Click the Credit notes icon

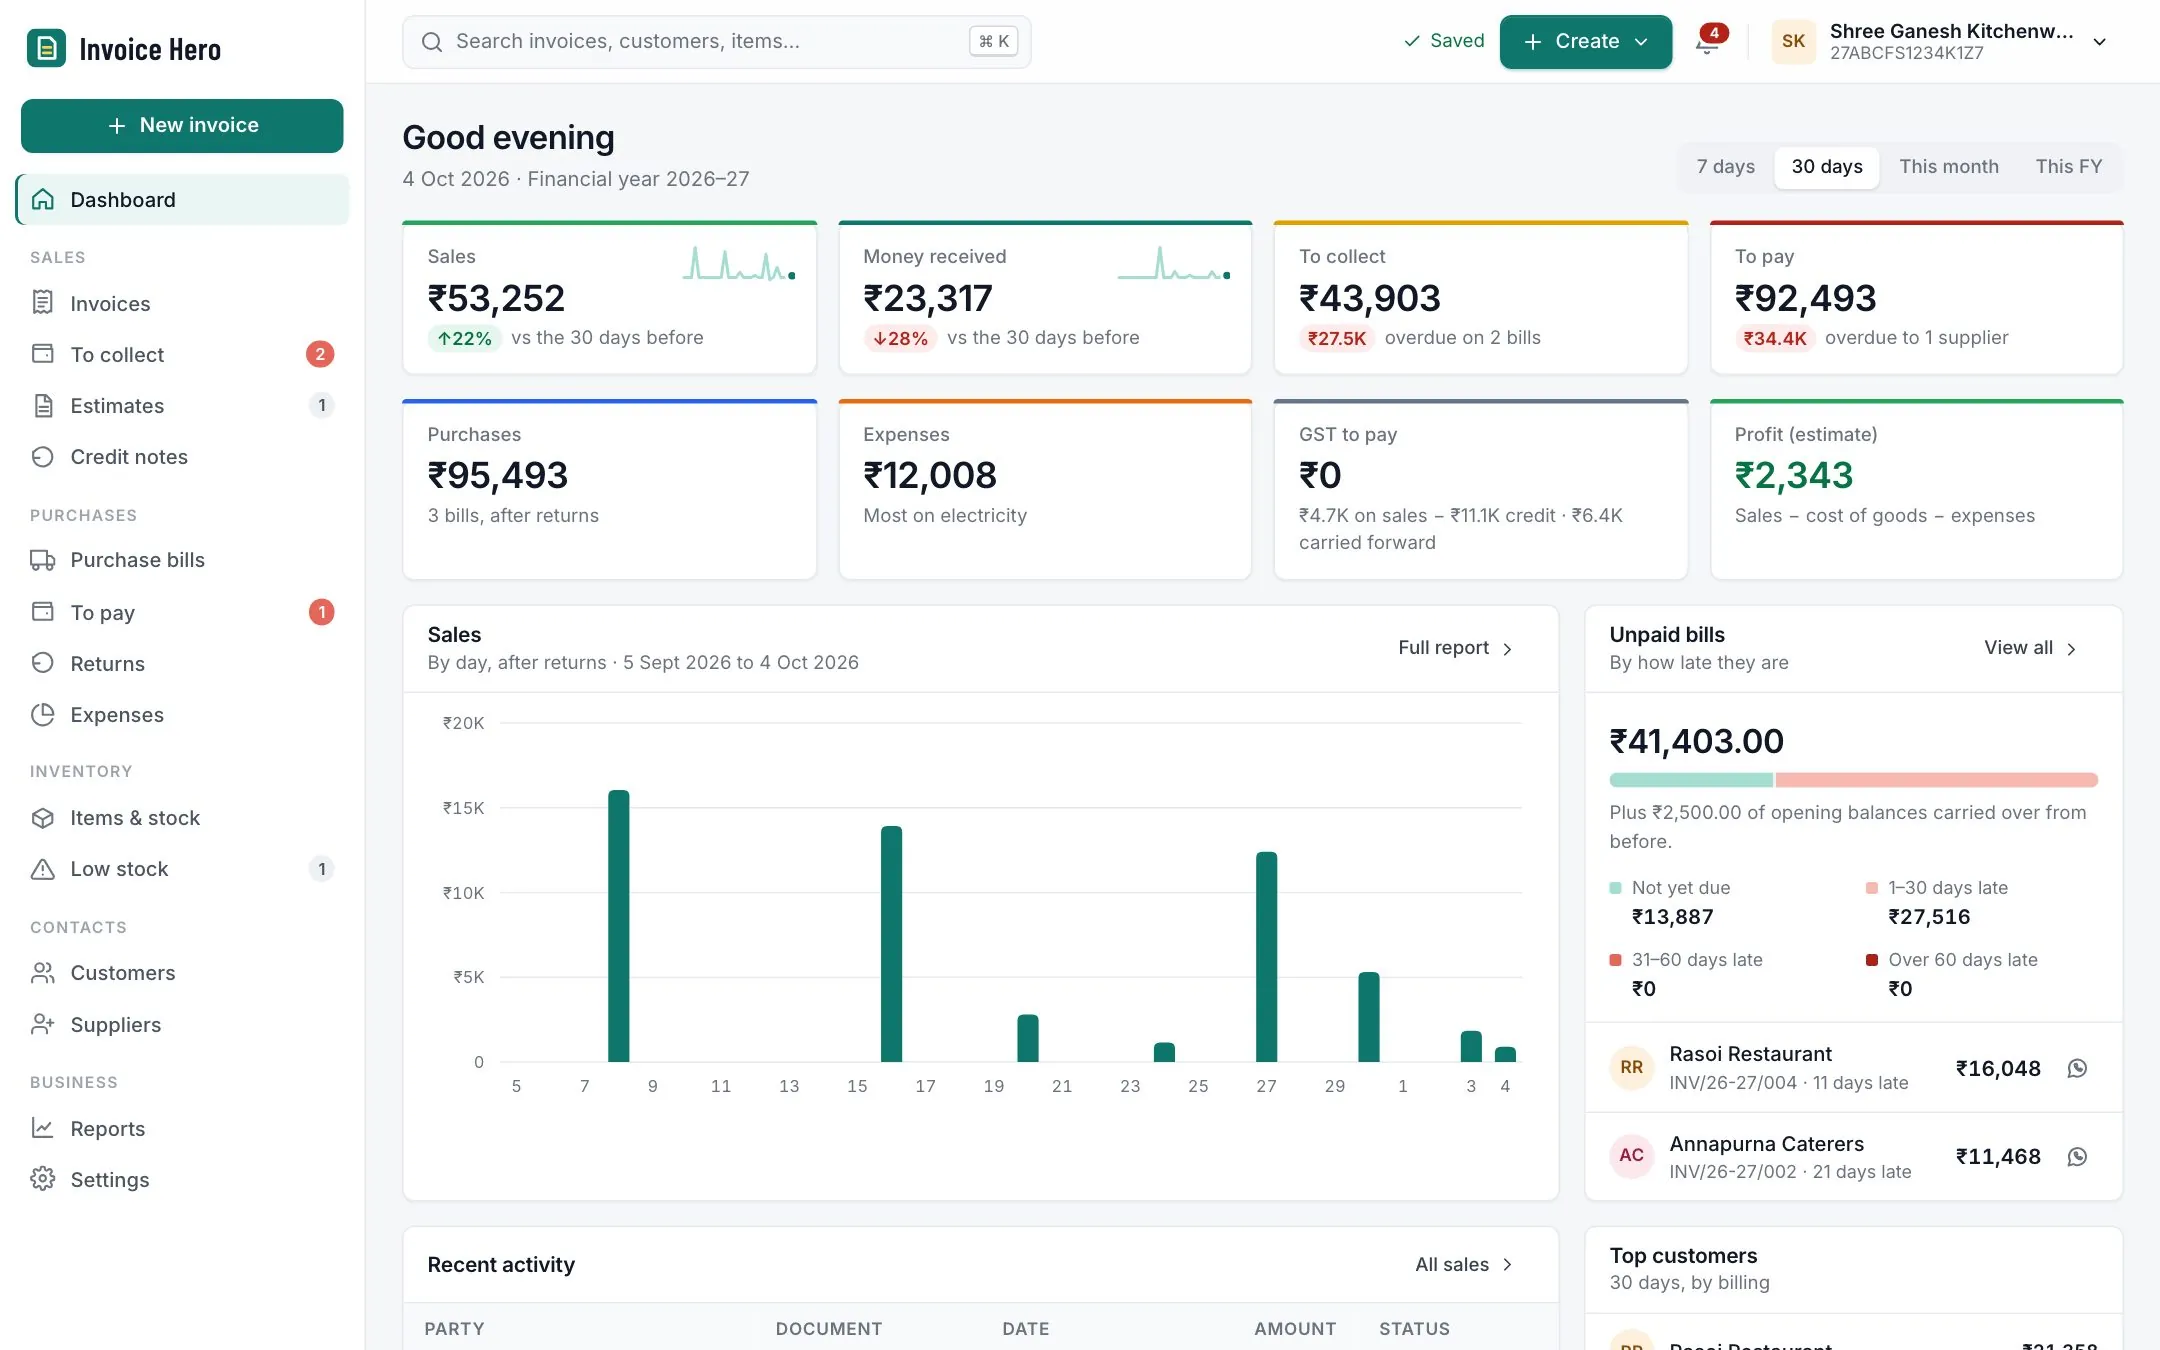coord(42,456)
